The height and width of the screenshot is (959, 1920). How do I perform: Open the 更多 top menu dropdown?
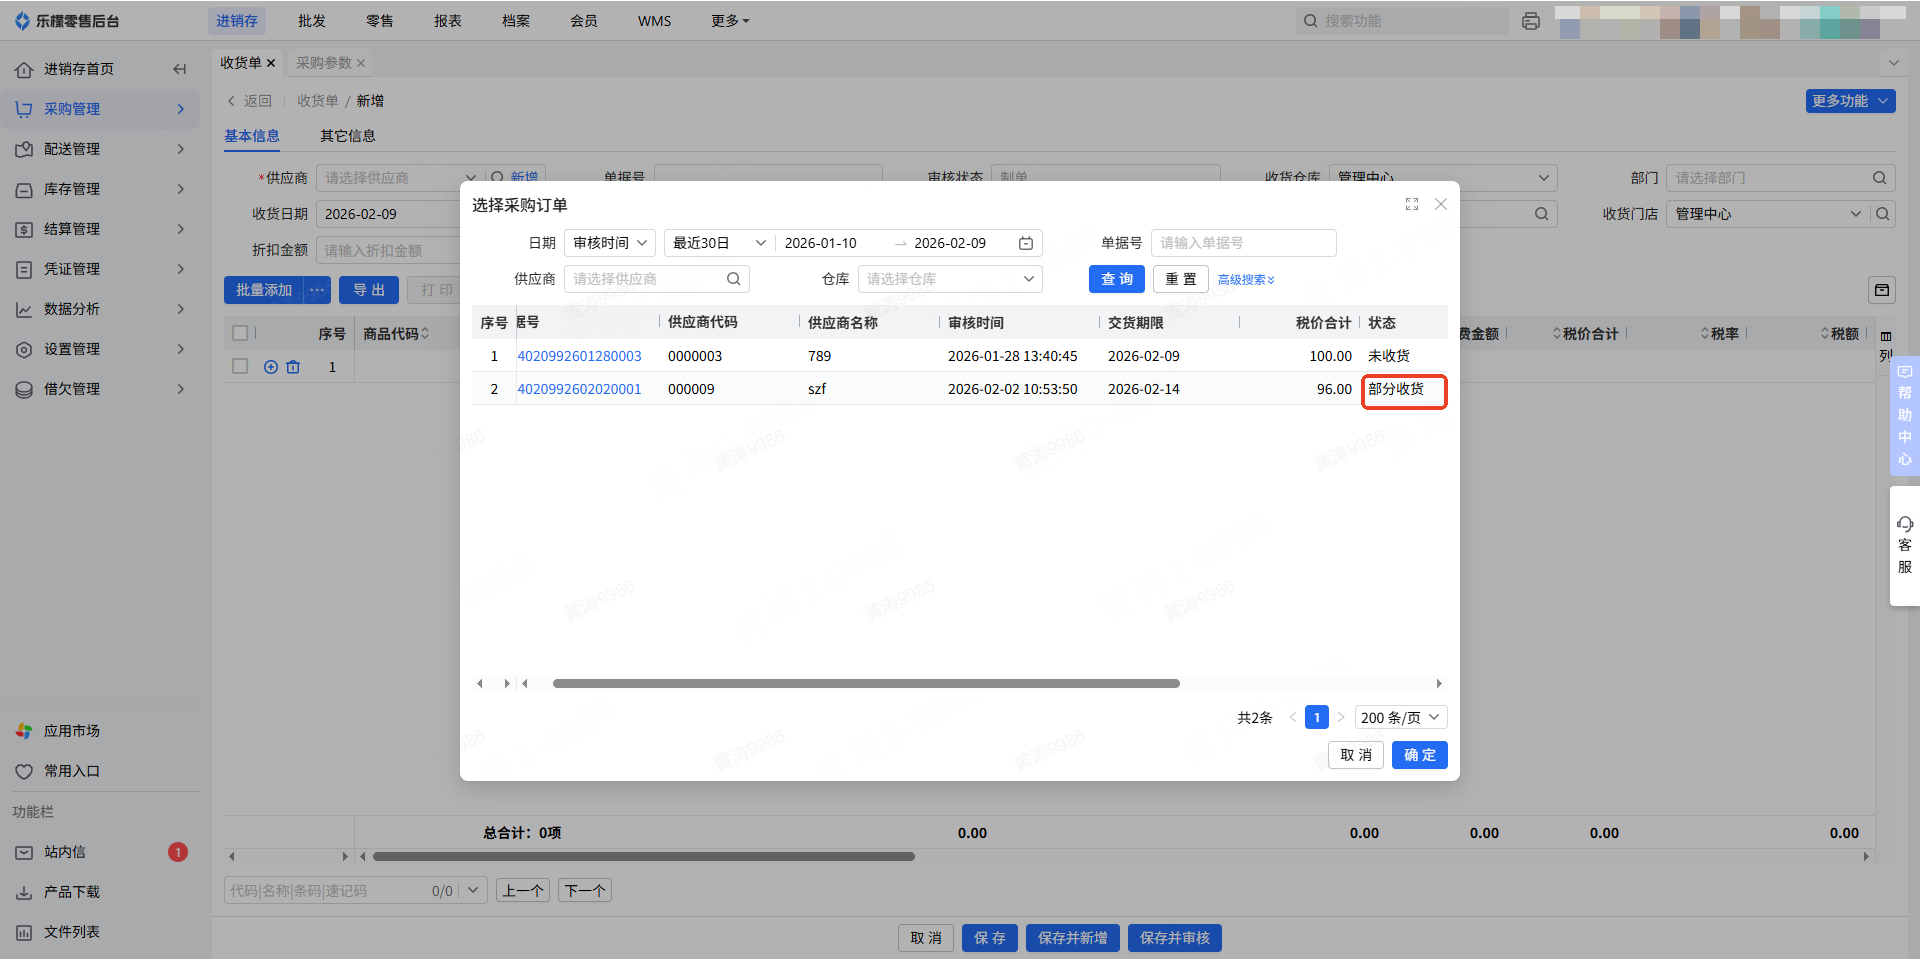point(730,21)
